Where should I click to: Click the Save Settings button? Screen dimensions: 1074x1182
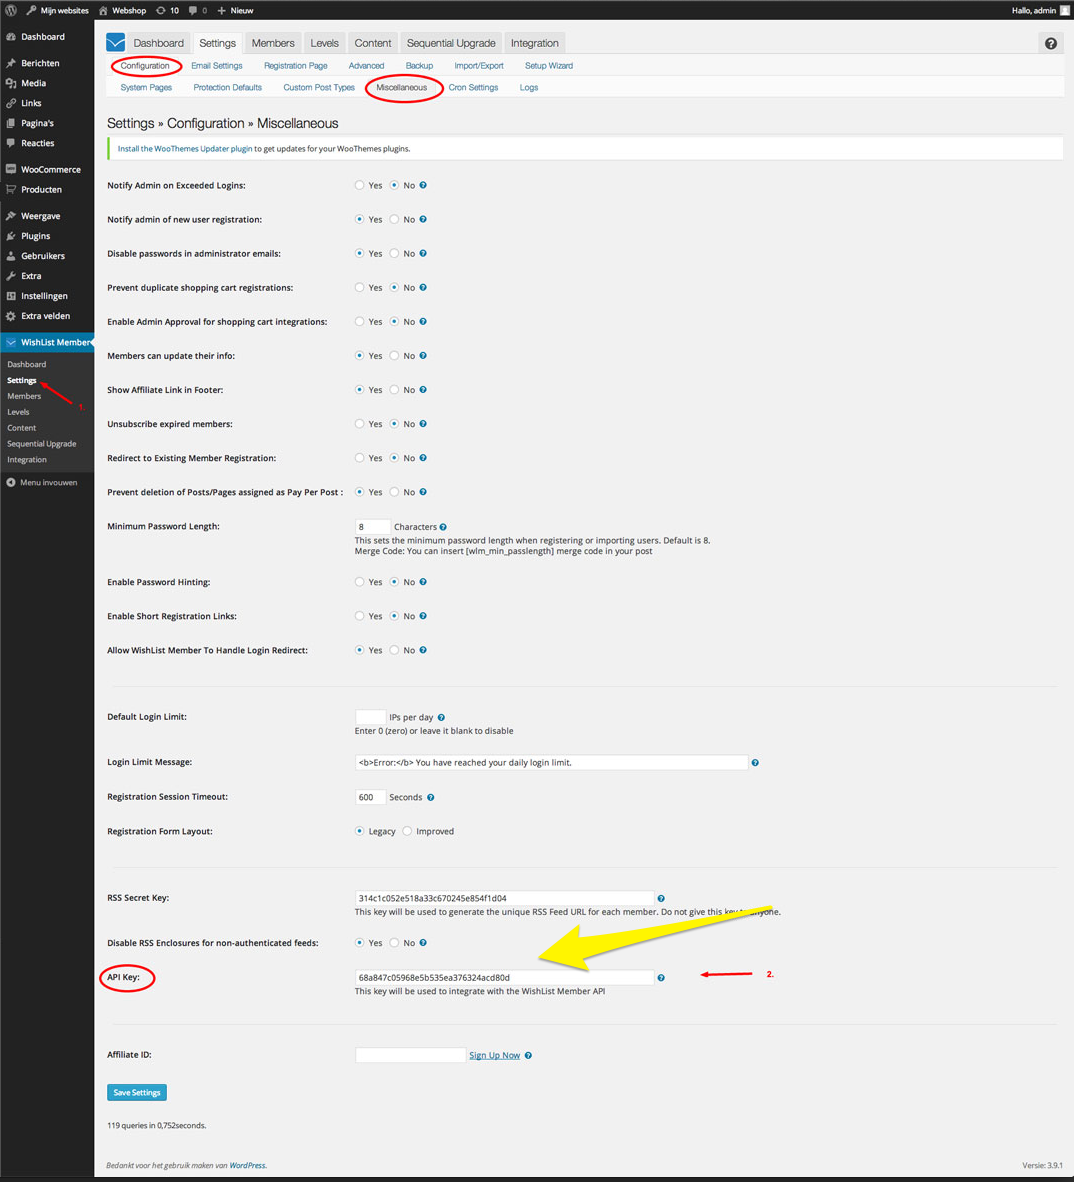[x=137, y=1093]
